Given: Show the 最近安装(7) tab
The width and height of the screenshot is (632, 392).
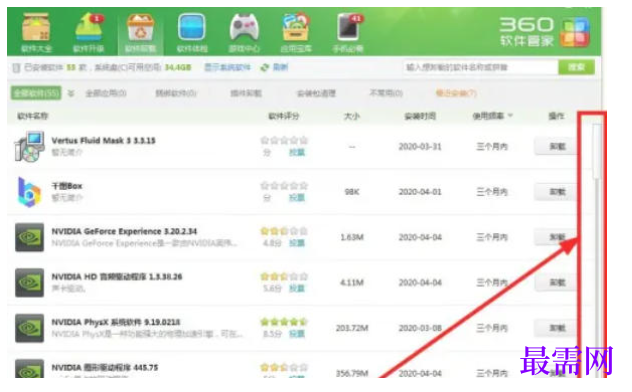Looking at the screenshot, I should click(456, 93).
